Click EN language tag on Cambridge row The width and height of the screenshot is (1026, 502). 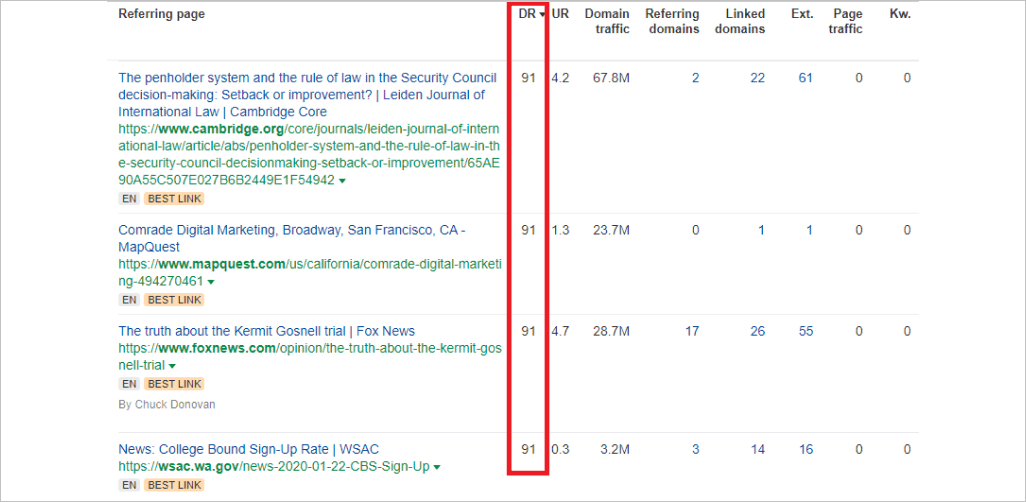pos(129,198)
